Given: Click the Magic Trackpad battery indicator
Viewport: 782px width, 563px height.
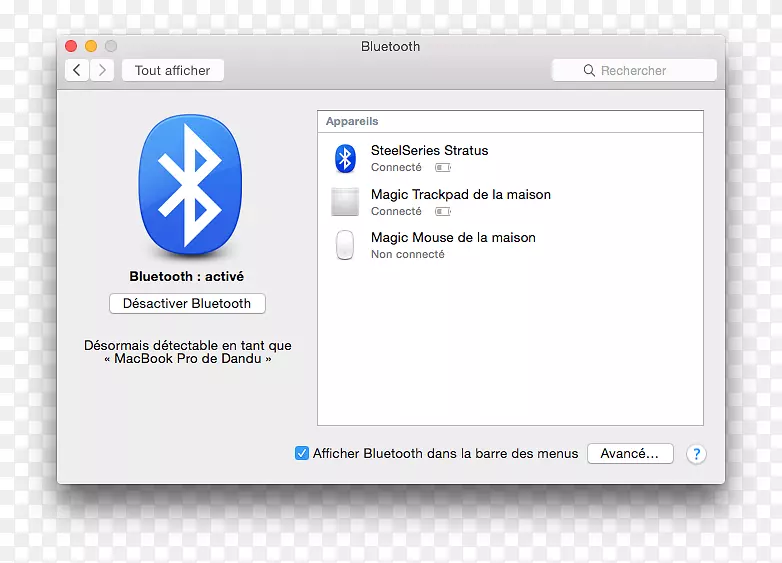Looking at the screenshot, I should pos(443,211).
